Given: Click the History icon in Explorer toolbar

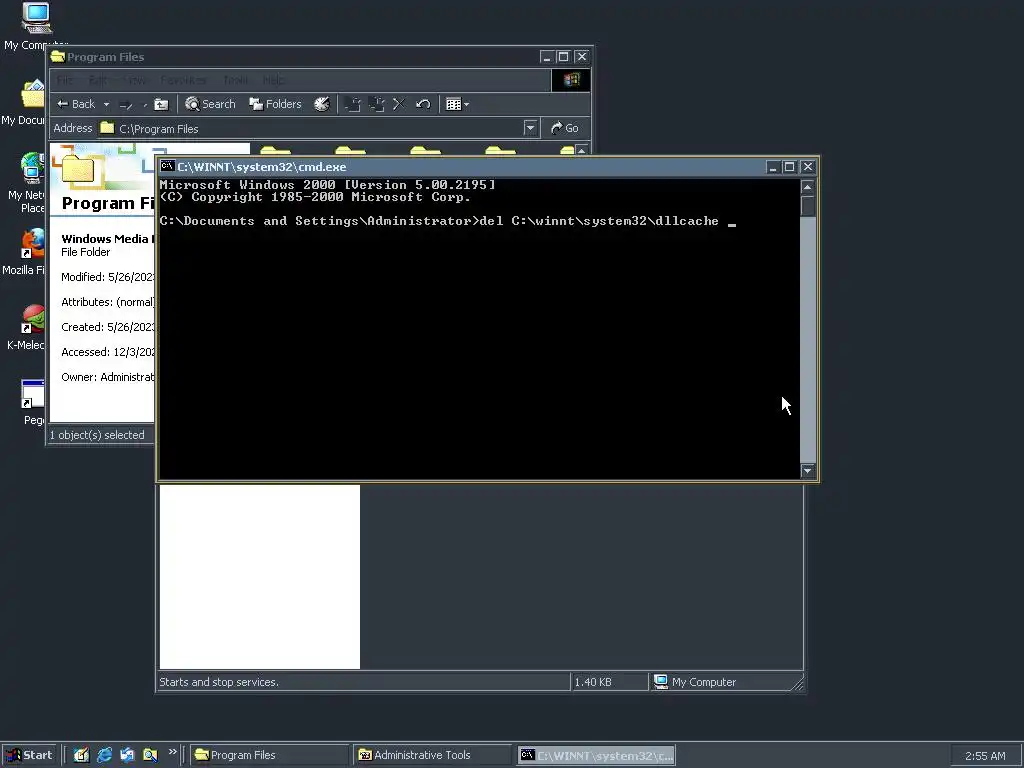Looking at the screenshot, I should pos(322,104).
